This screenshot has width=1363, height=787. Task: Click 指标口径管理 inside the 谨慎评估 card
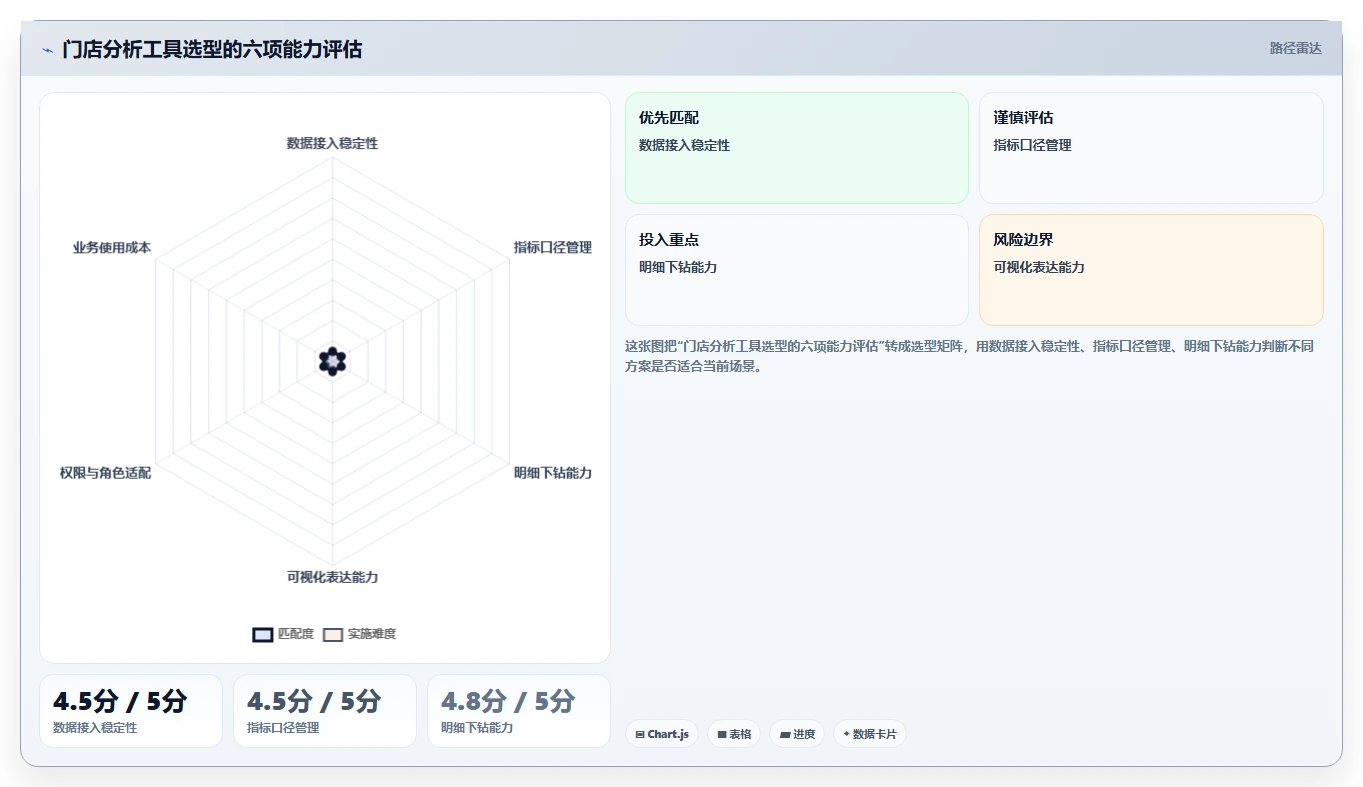pos(1032,145)
